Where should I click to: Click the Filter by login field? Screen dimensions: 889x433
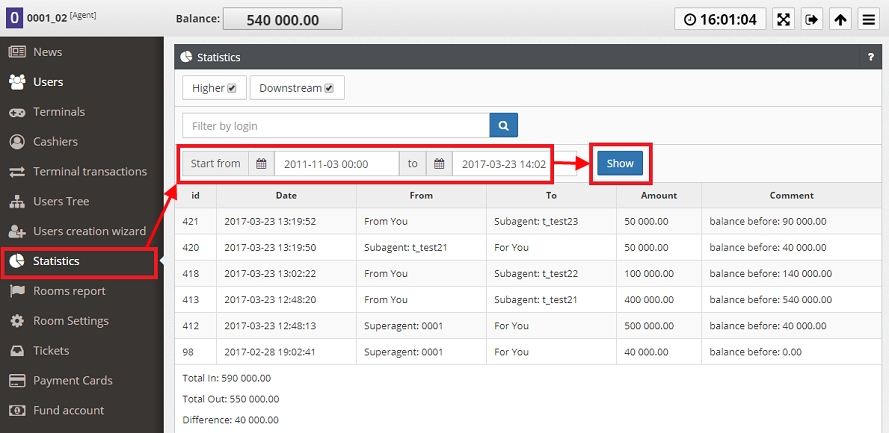pos(335,126)
